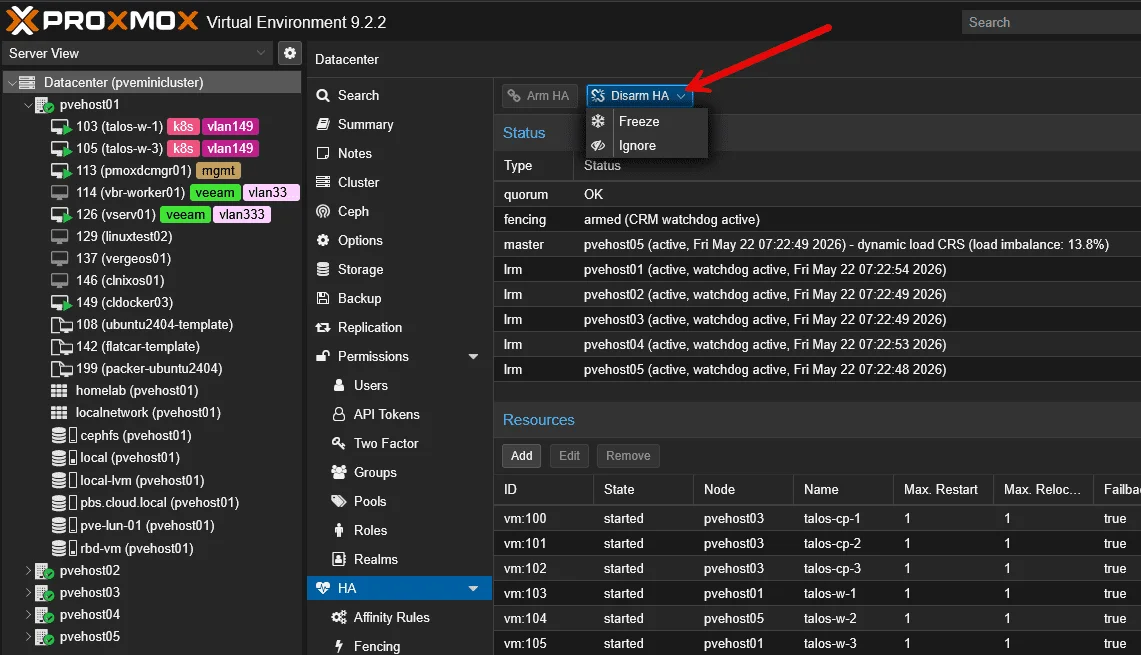Click the Storage database icon
Viewport: 1141px width, 655px height.
(323, 269)
